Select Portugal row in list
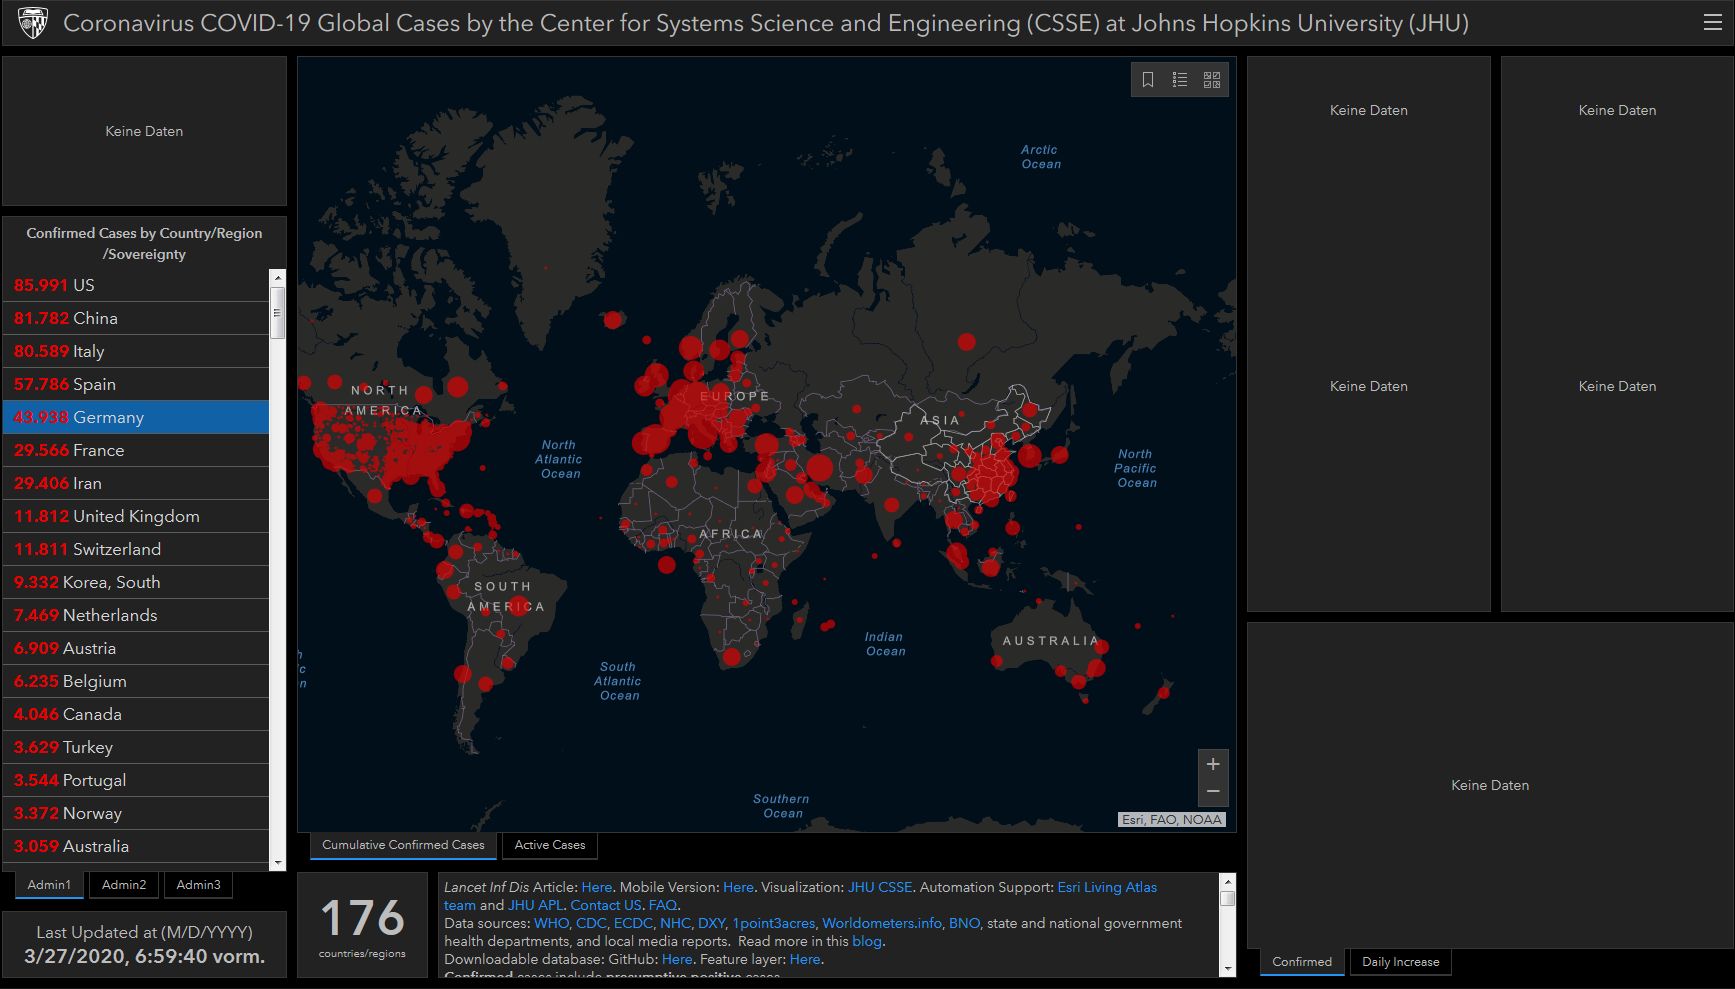The width and height of the screenshot is (1735, 989). coord(136,780)
